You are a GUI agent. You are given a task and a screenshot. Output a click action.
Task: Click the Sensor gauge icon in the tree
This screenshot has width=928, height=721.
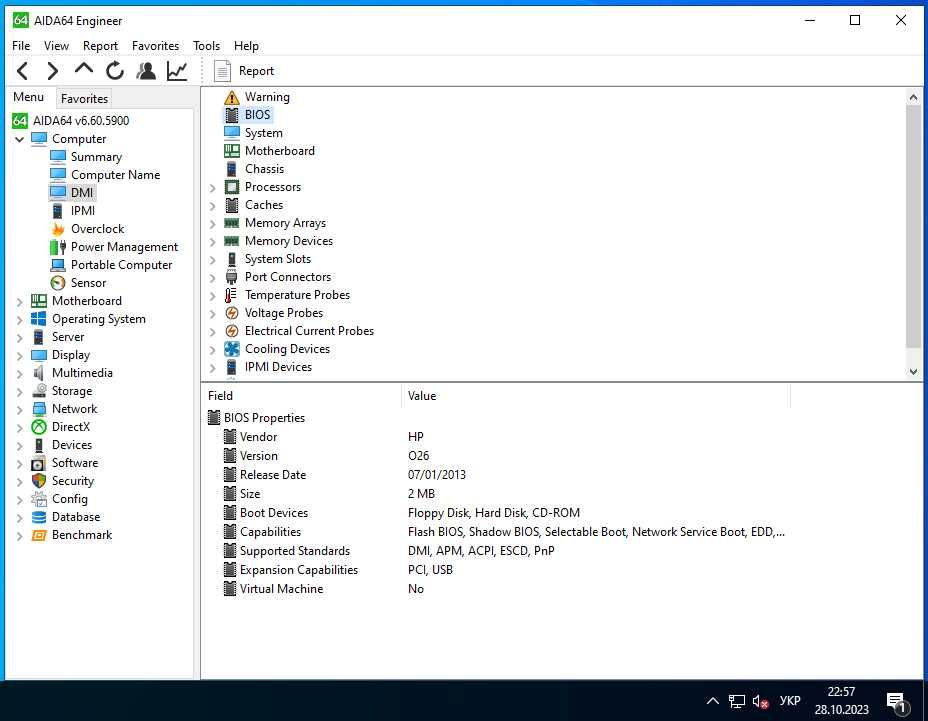[58, 283]
